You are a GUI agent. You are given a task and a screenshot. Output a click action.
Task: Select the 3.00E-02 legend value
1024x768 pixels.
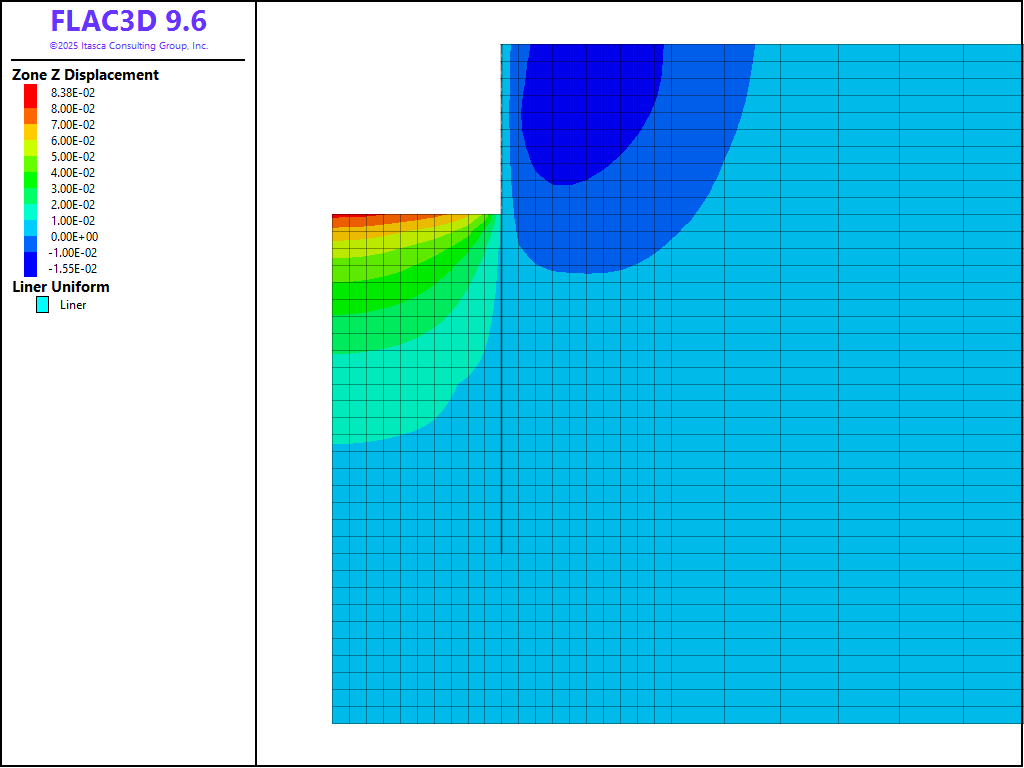[x=73, y=189]
